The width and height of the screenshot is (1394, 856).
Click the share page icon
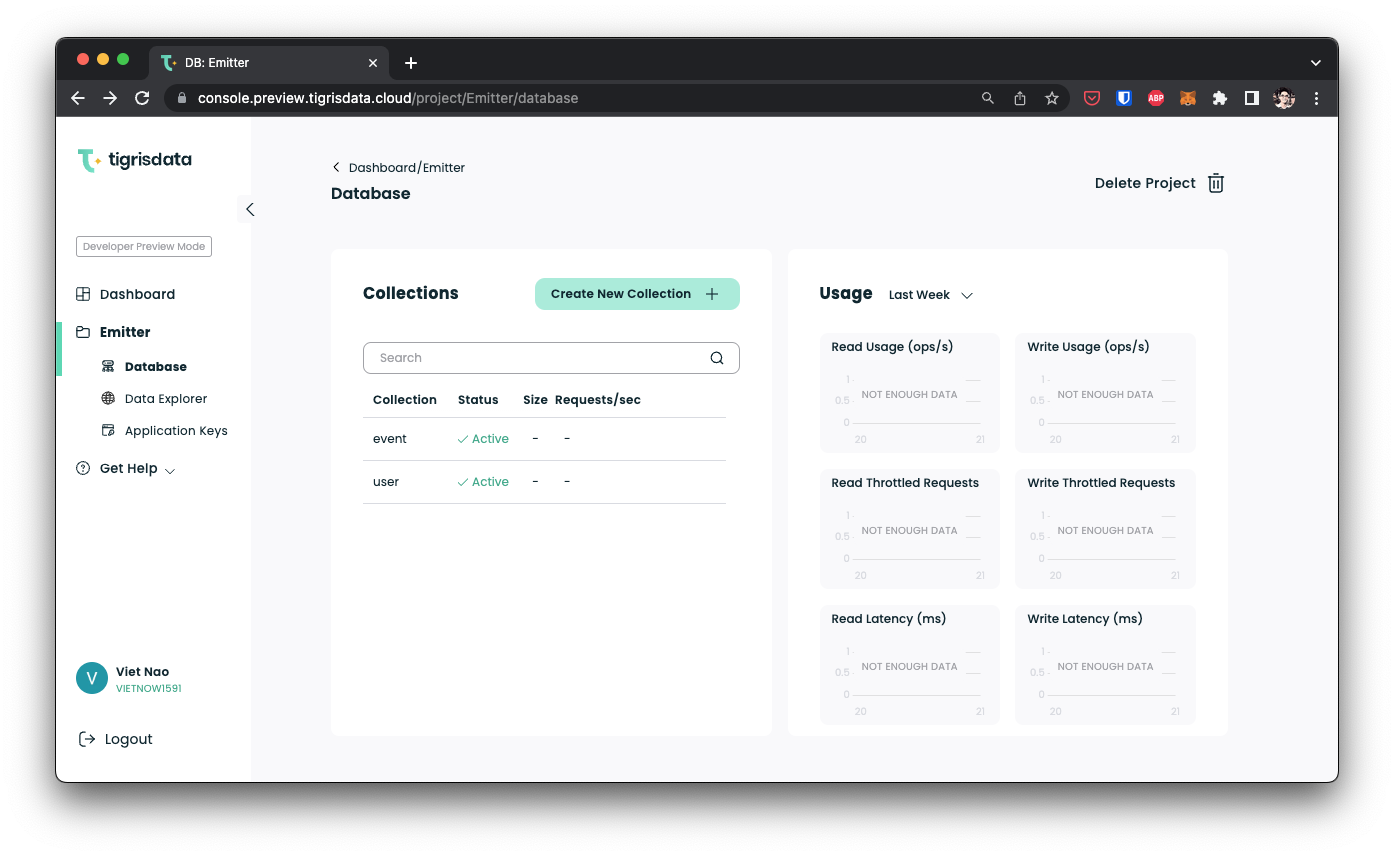(1020, 98)
